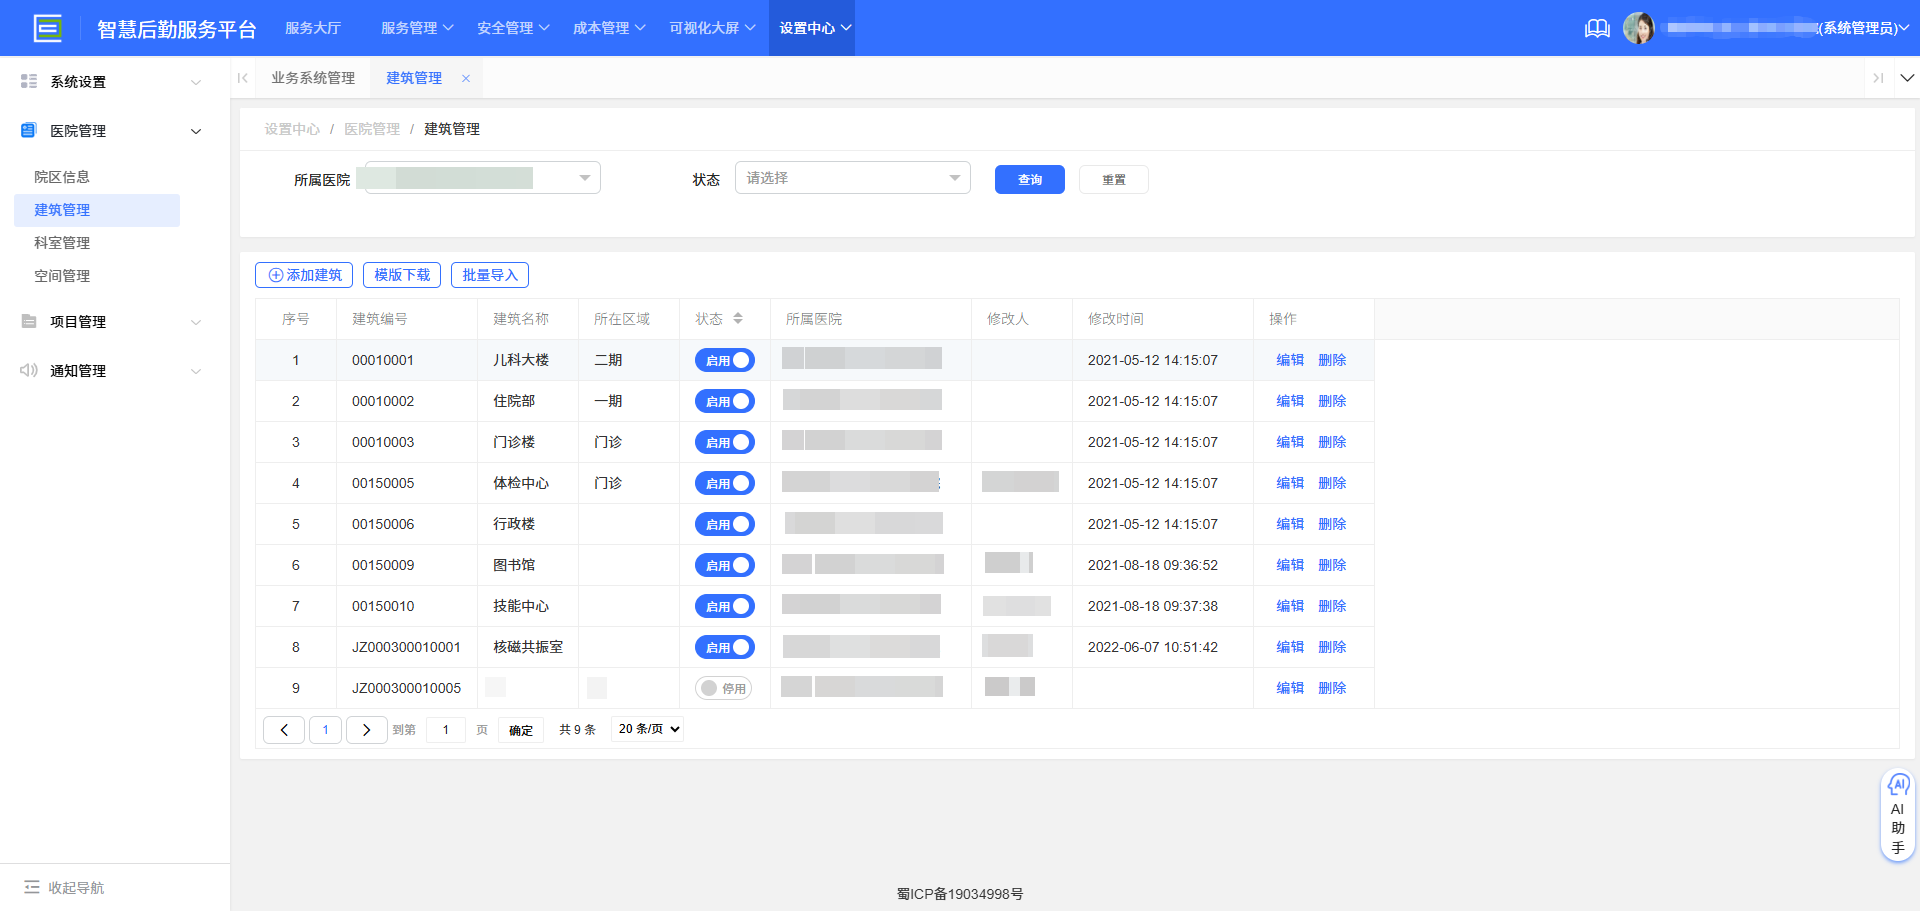Sort the table by 状态 column
This screenshot has width=1920, height=911.
738,319
